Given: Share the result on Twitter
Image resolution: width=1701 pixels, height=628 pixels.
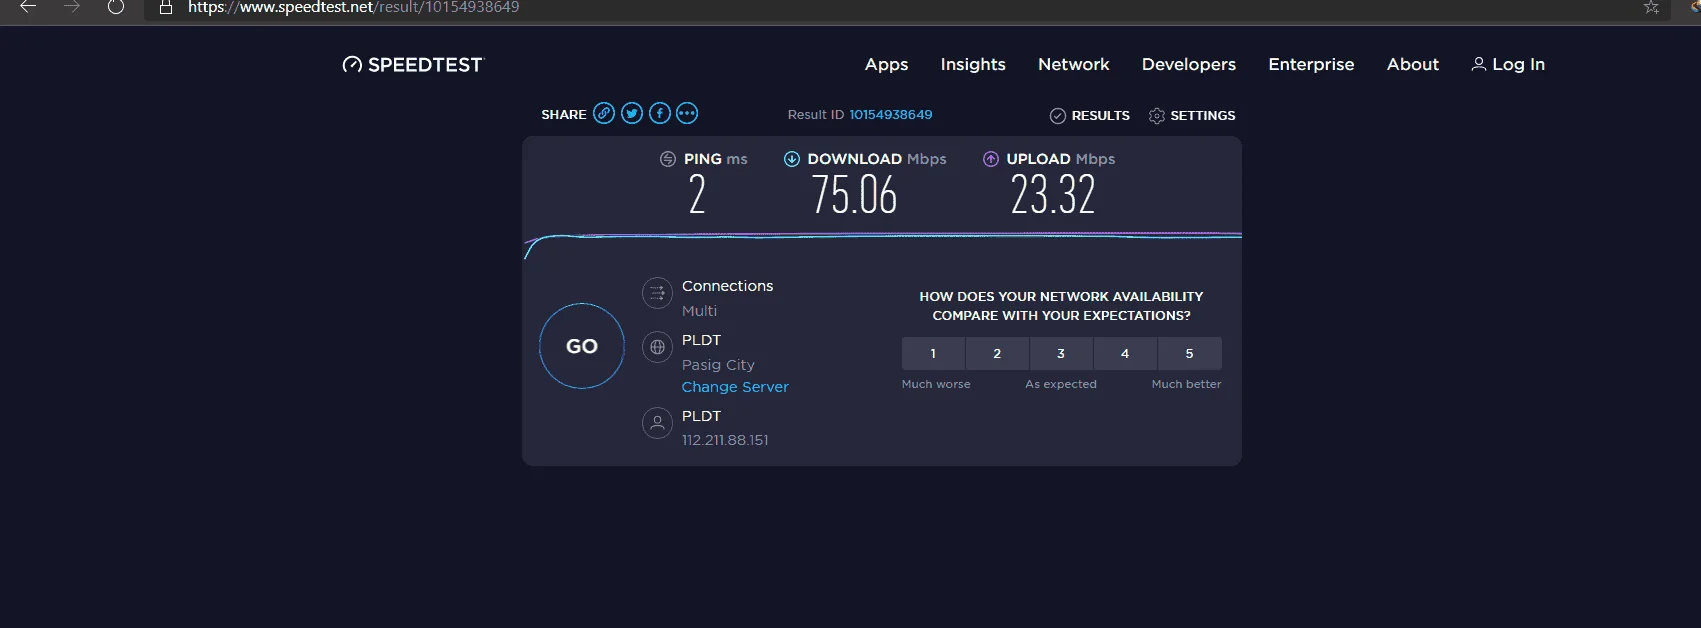Looking at the screenshot, I should pyautogui.click(x=632, y=113).
